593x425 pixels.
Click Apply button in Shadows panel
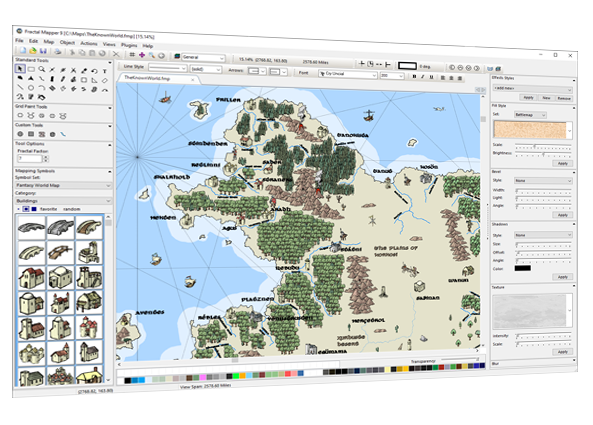point(563,277)
